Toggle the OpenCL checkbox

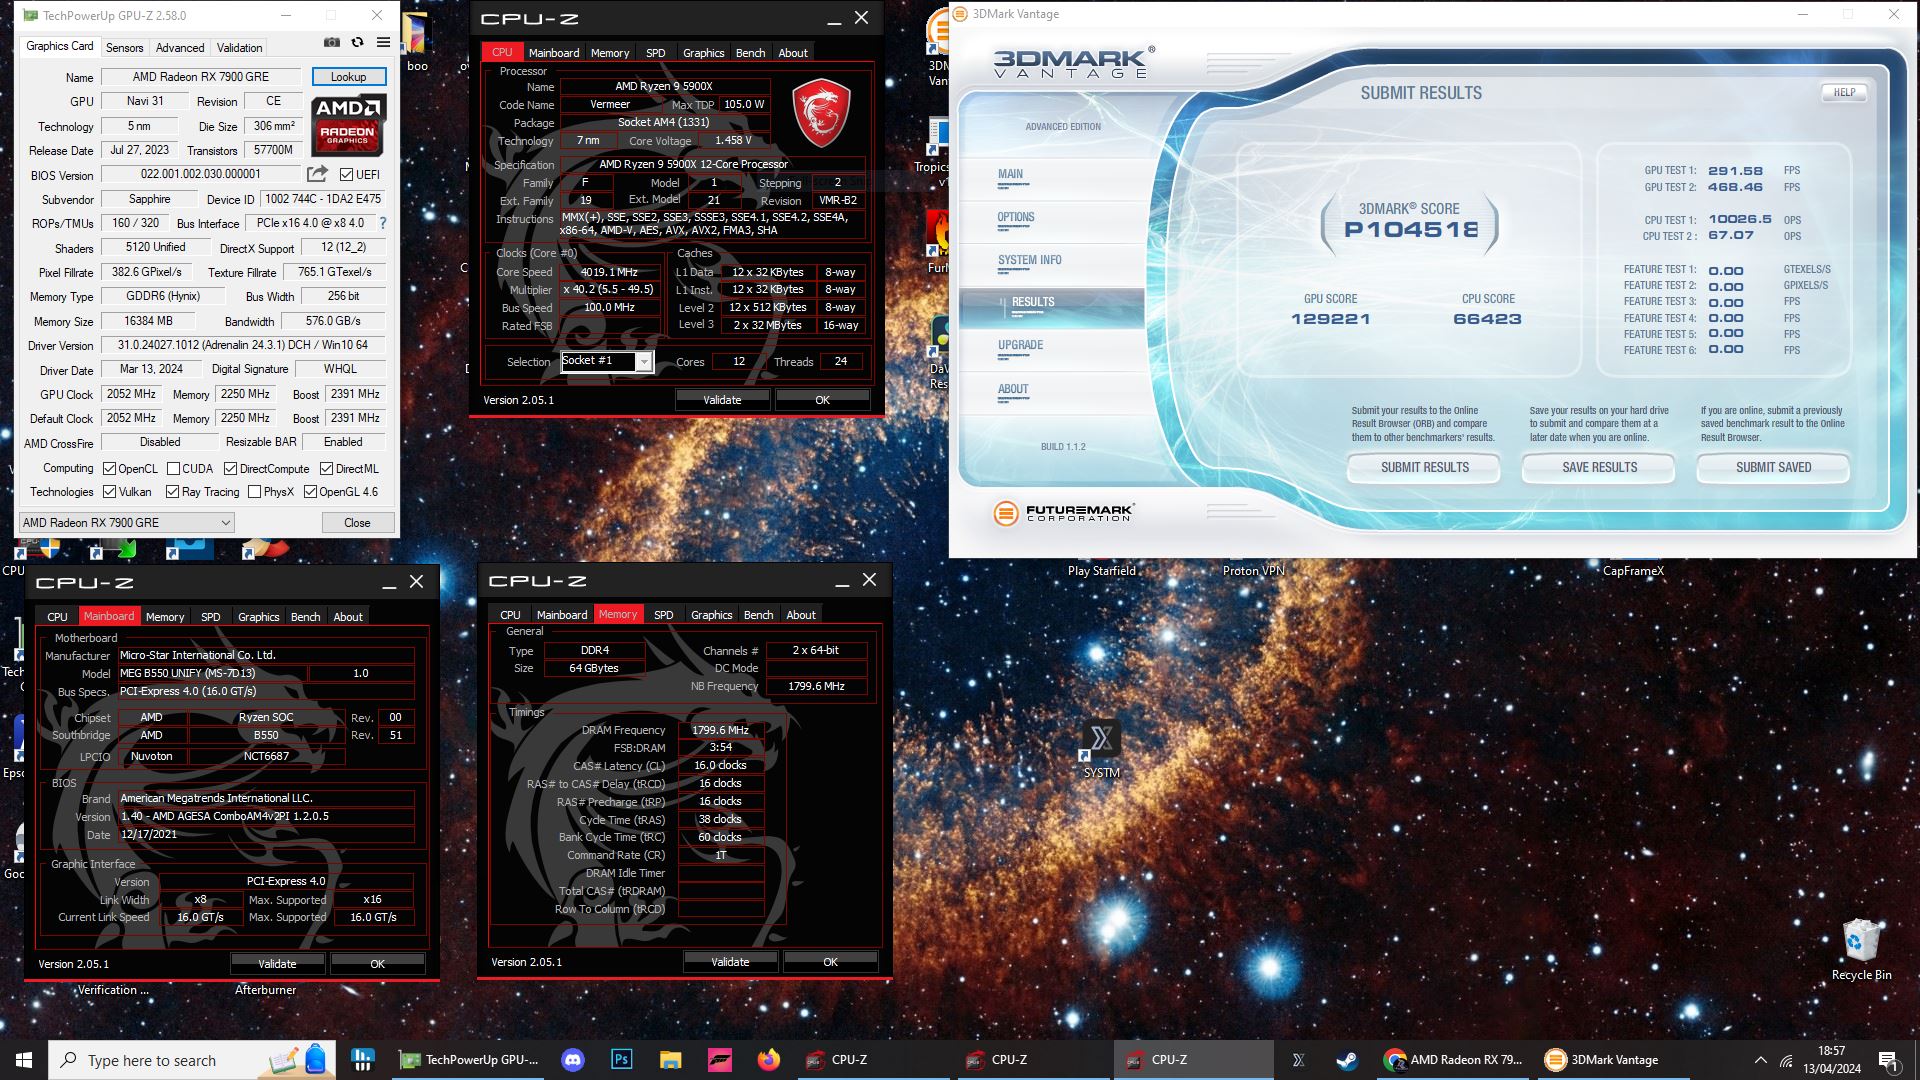coord(110,468)
